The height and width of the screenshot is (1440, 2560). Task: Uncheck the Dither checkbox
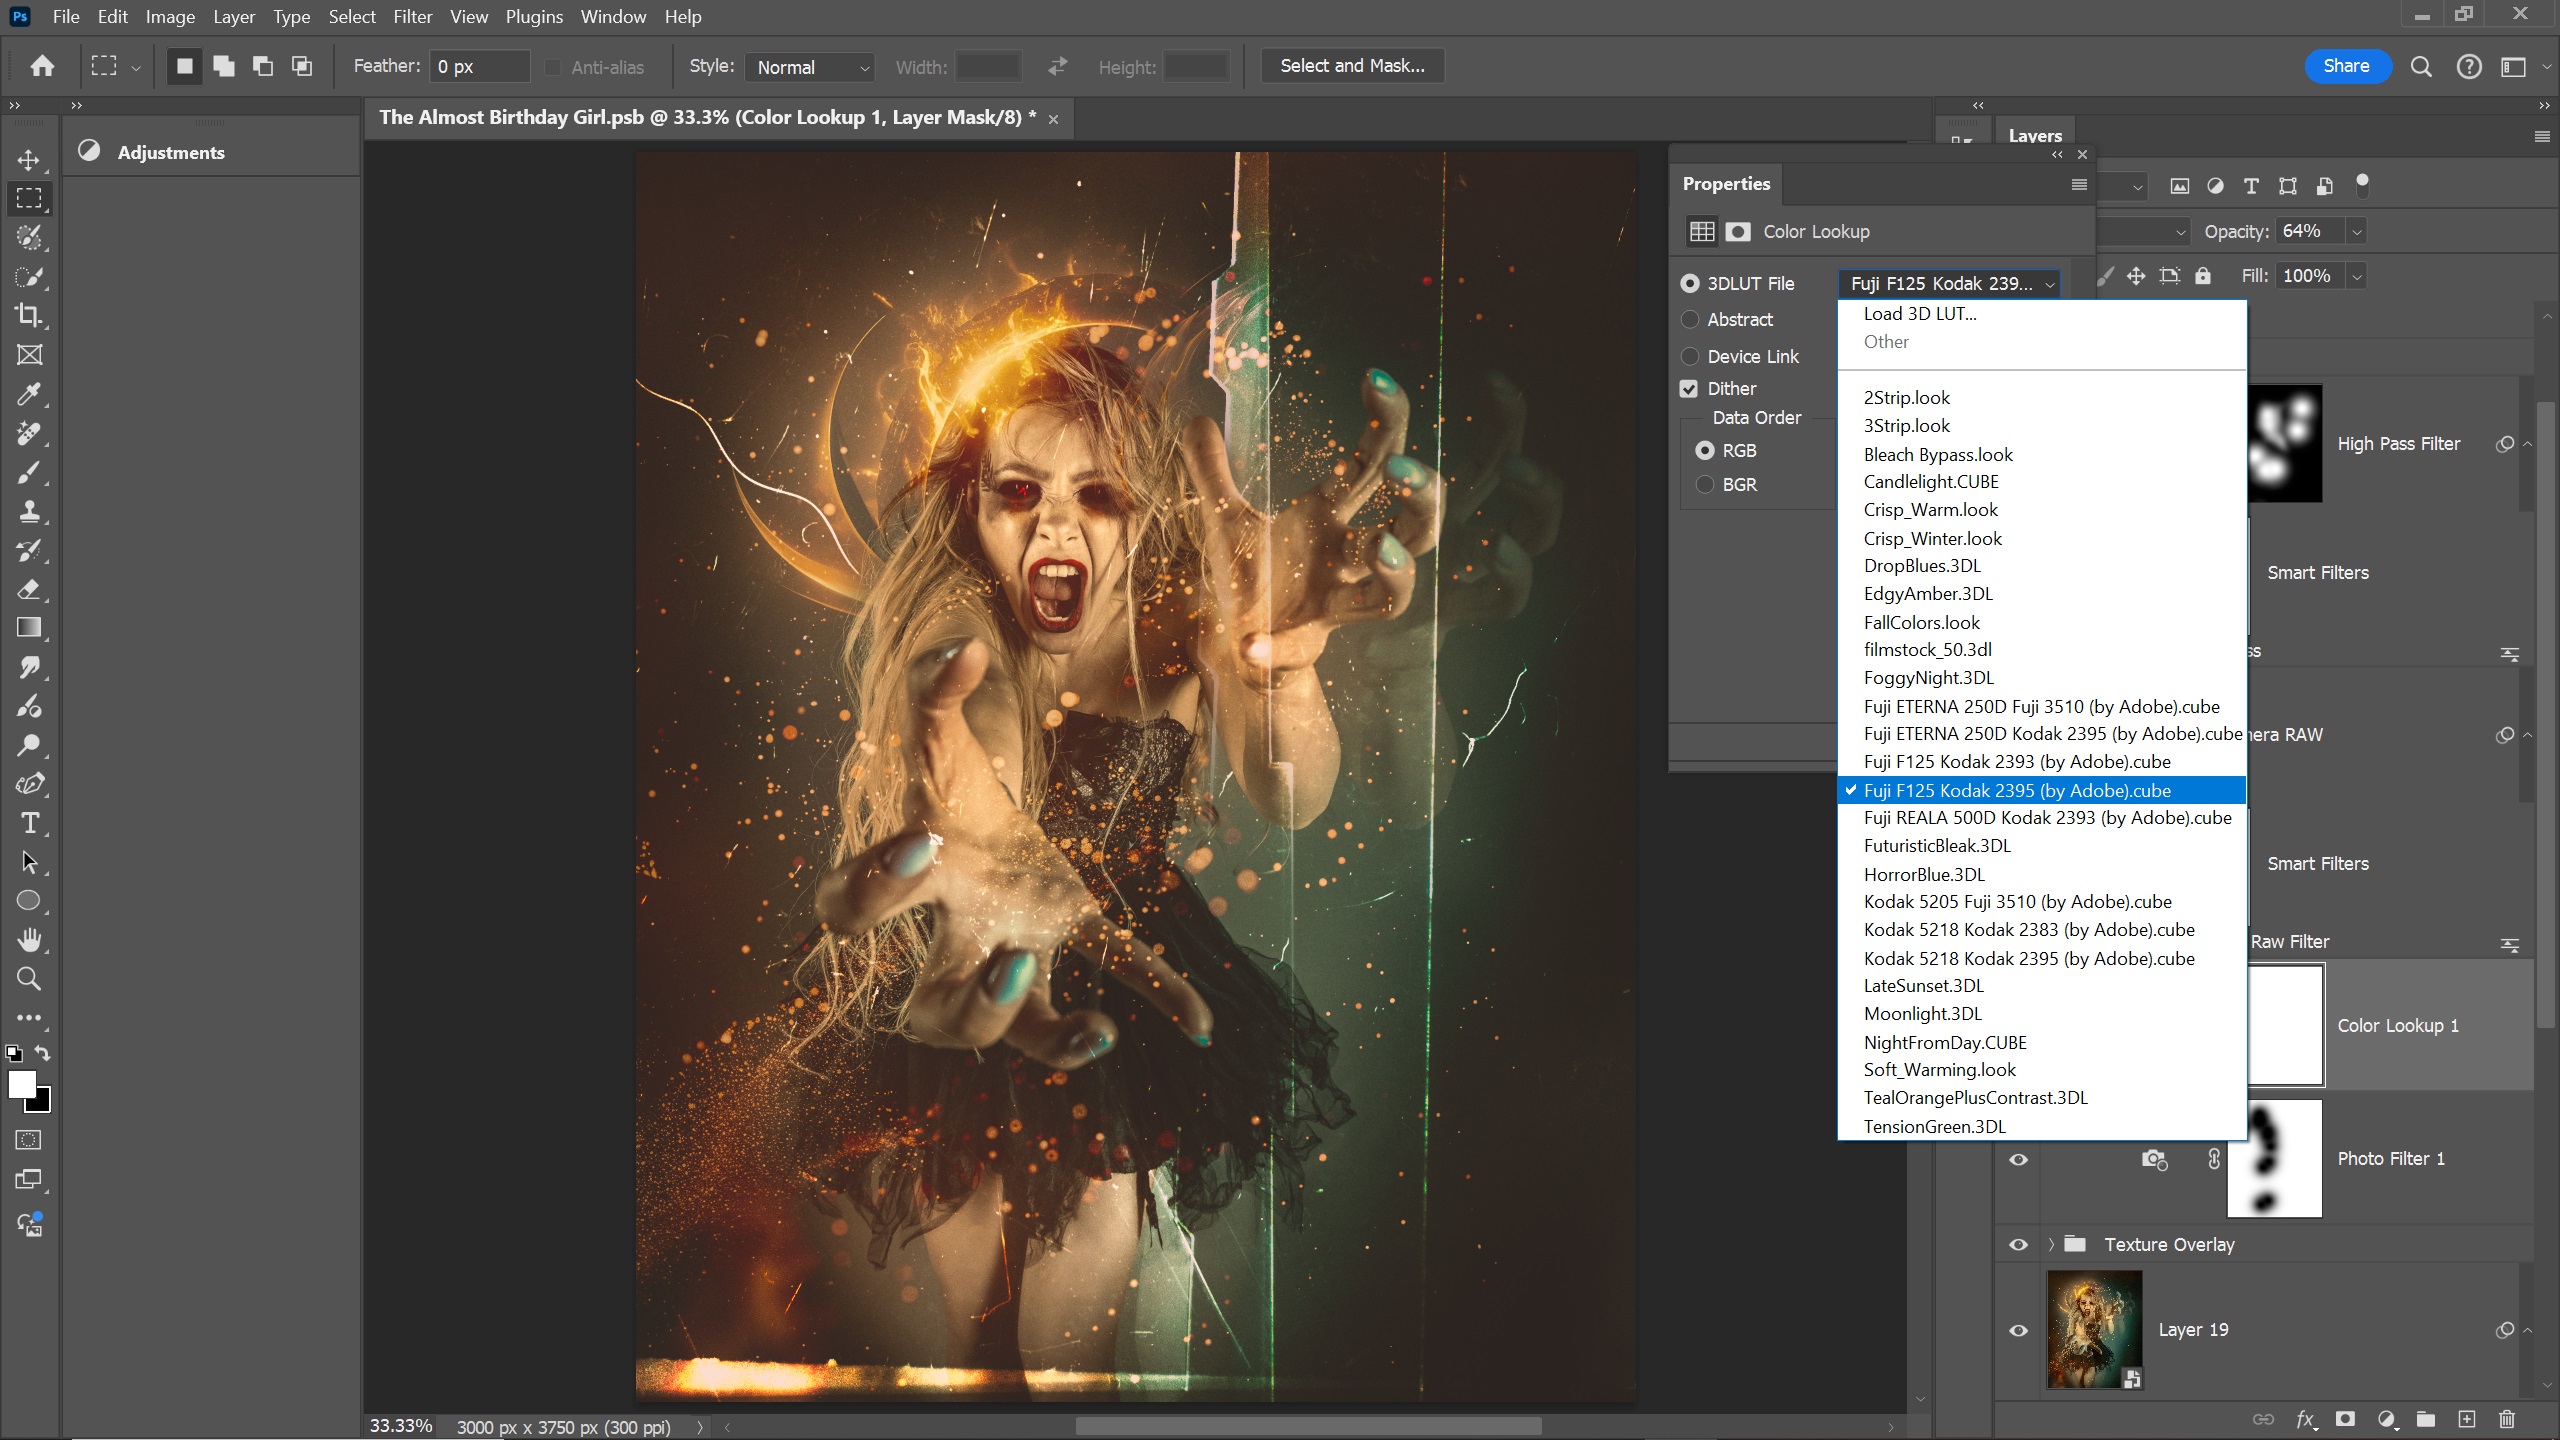click(1690, 389)
